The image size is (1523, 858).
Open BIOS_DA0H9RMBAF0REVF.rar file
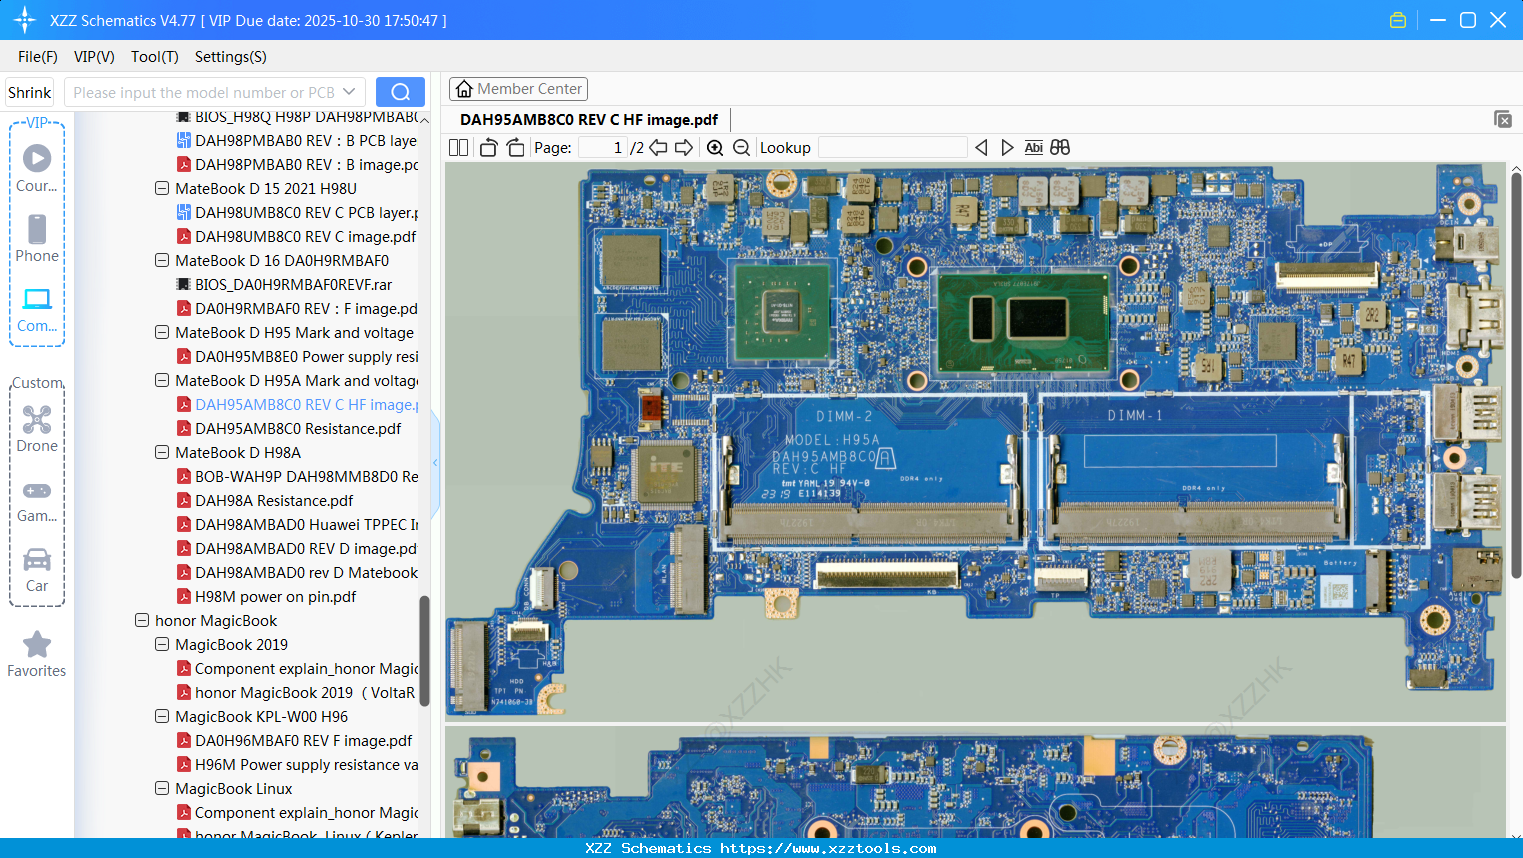(x=284, y=284)
